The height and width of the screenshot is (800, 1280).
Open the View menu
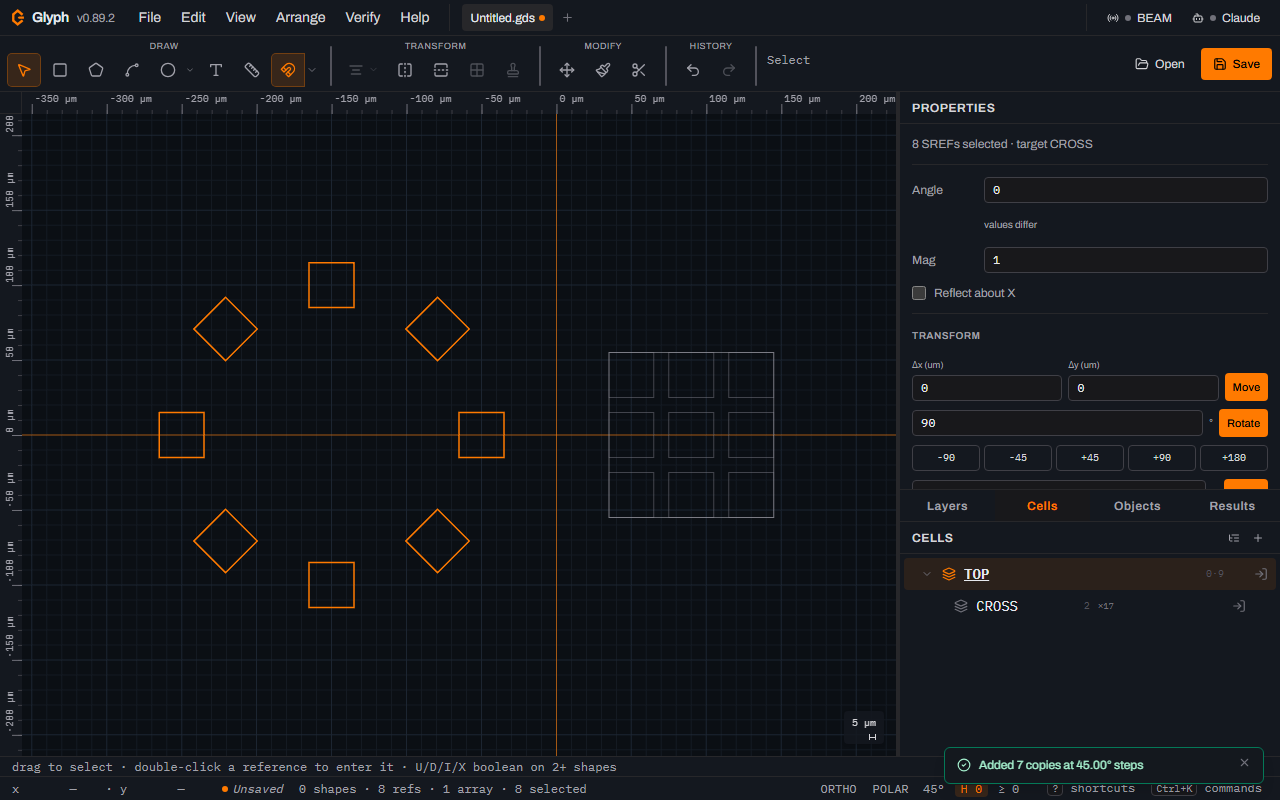click(x=240, y=17)
